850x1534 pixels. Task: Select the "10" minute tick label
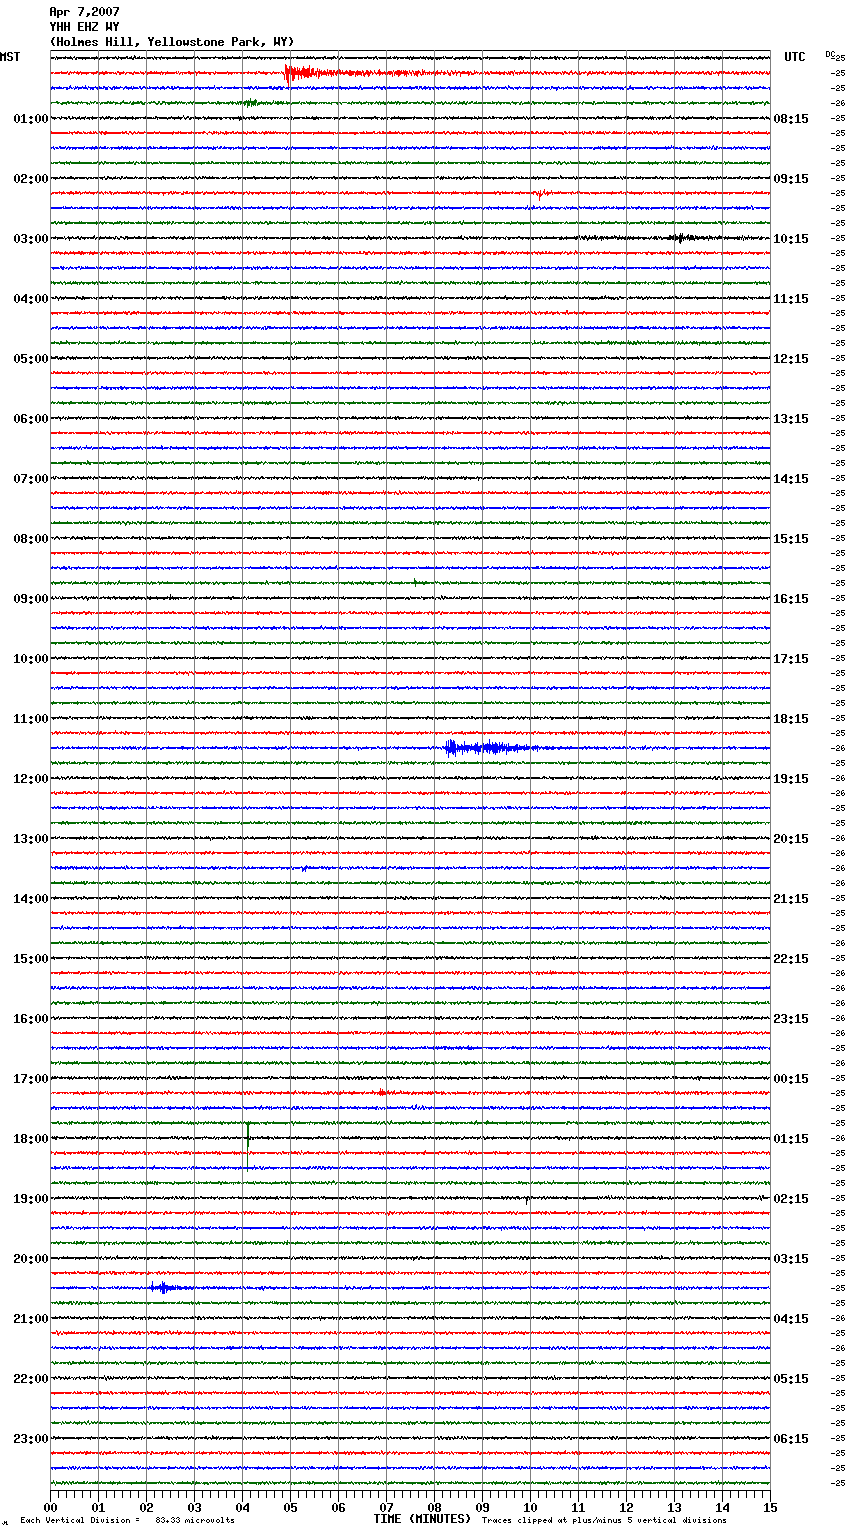[x=530, y=1507]
